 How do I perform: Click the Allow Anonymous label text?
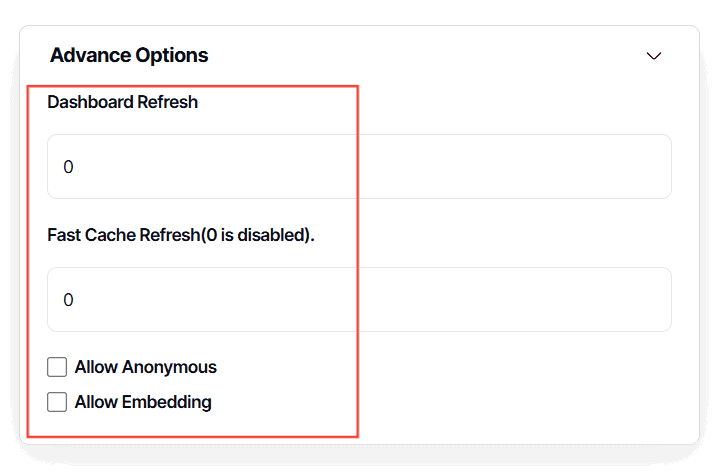pyautogui.click(x=145, y=367)
